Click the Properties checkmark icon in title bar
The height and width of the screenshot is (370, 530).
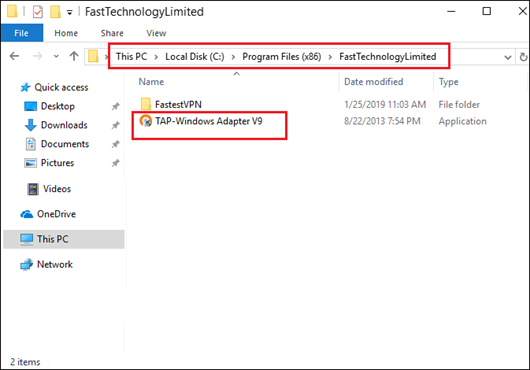tap(38, 12)
